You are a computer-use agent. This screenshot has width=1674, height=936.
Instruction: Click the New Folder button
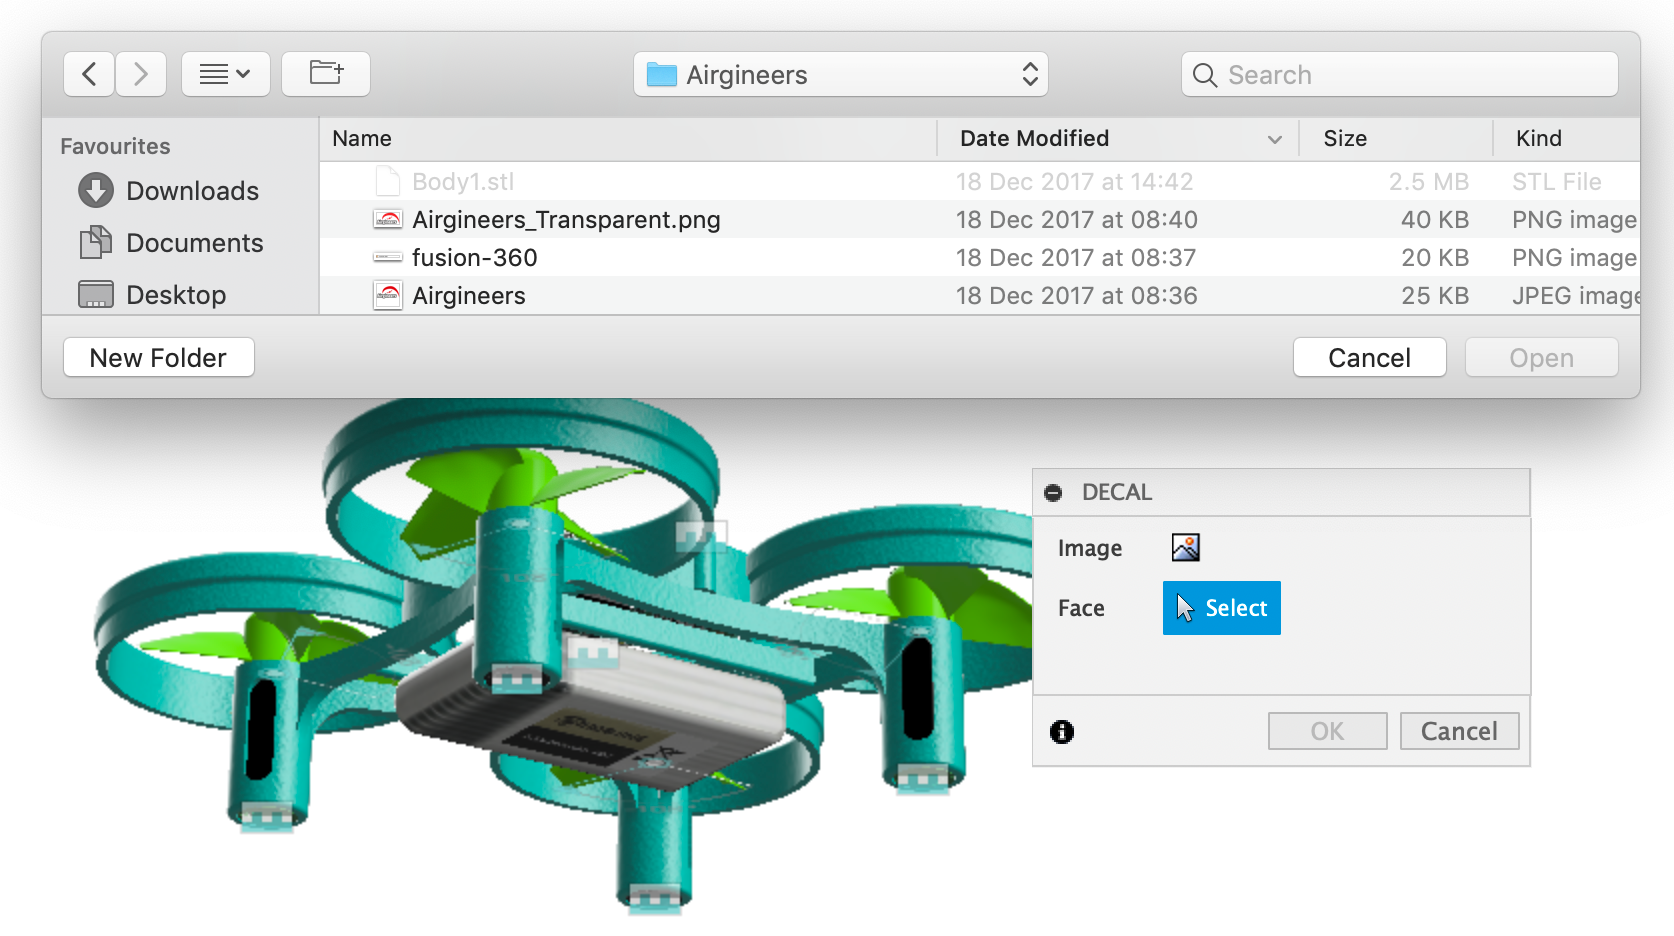click(x=158, y=357)
